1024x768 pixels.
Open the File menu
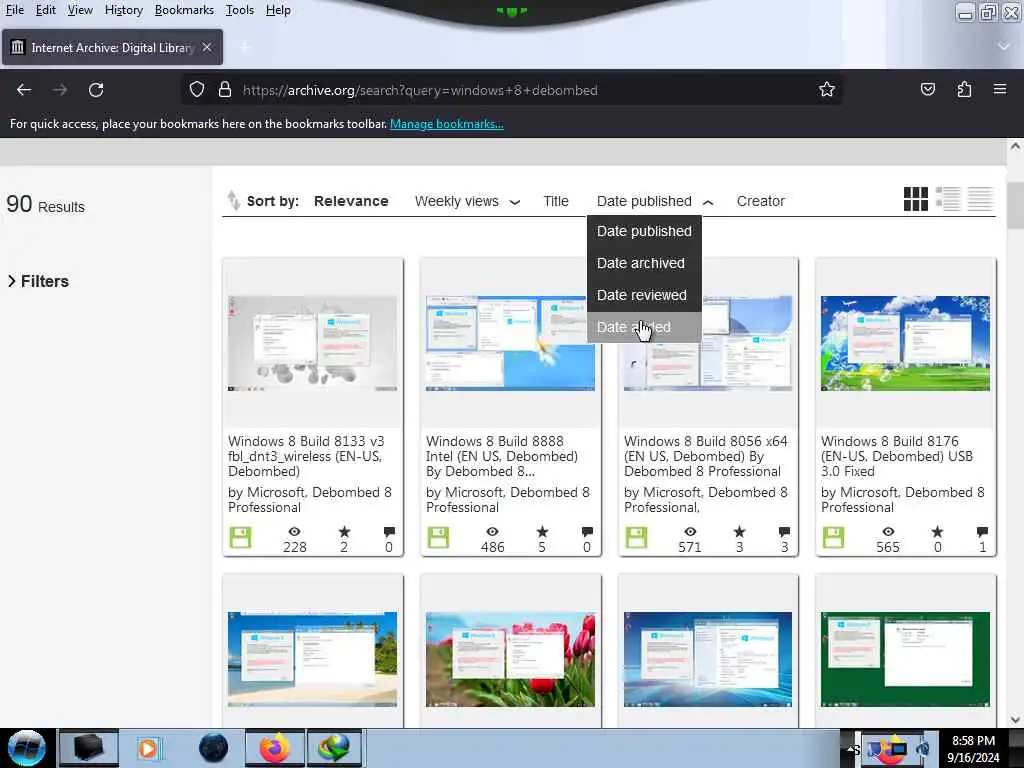(14, 10)
